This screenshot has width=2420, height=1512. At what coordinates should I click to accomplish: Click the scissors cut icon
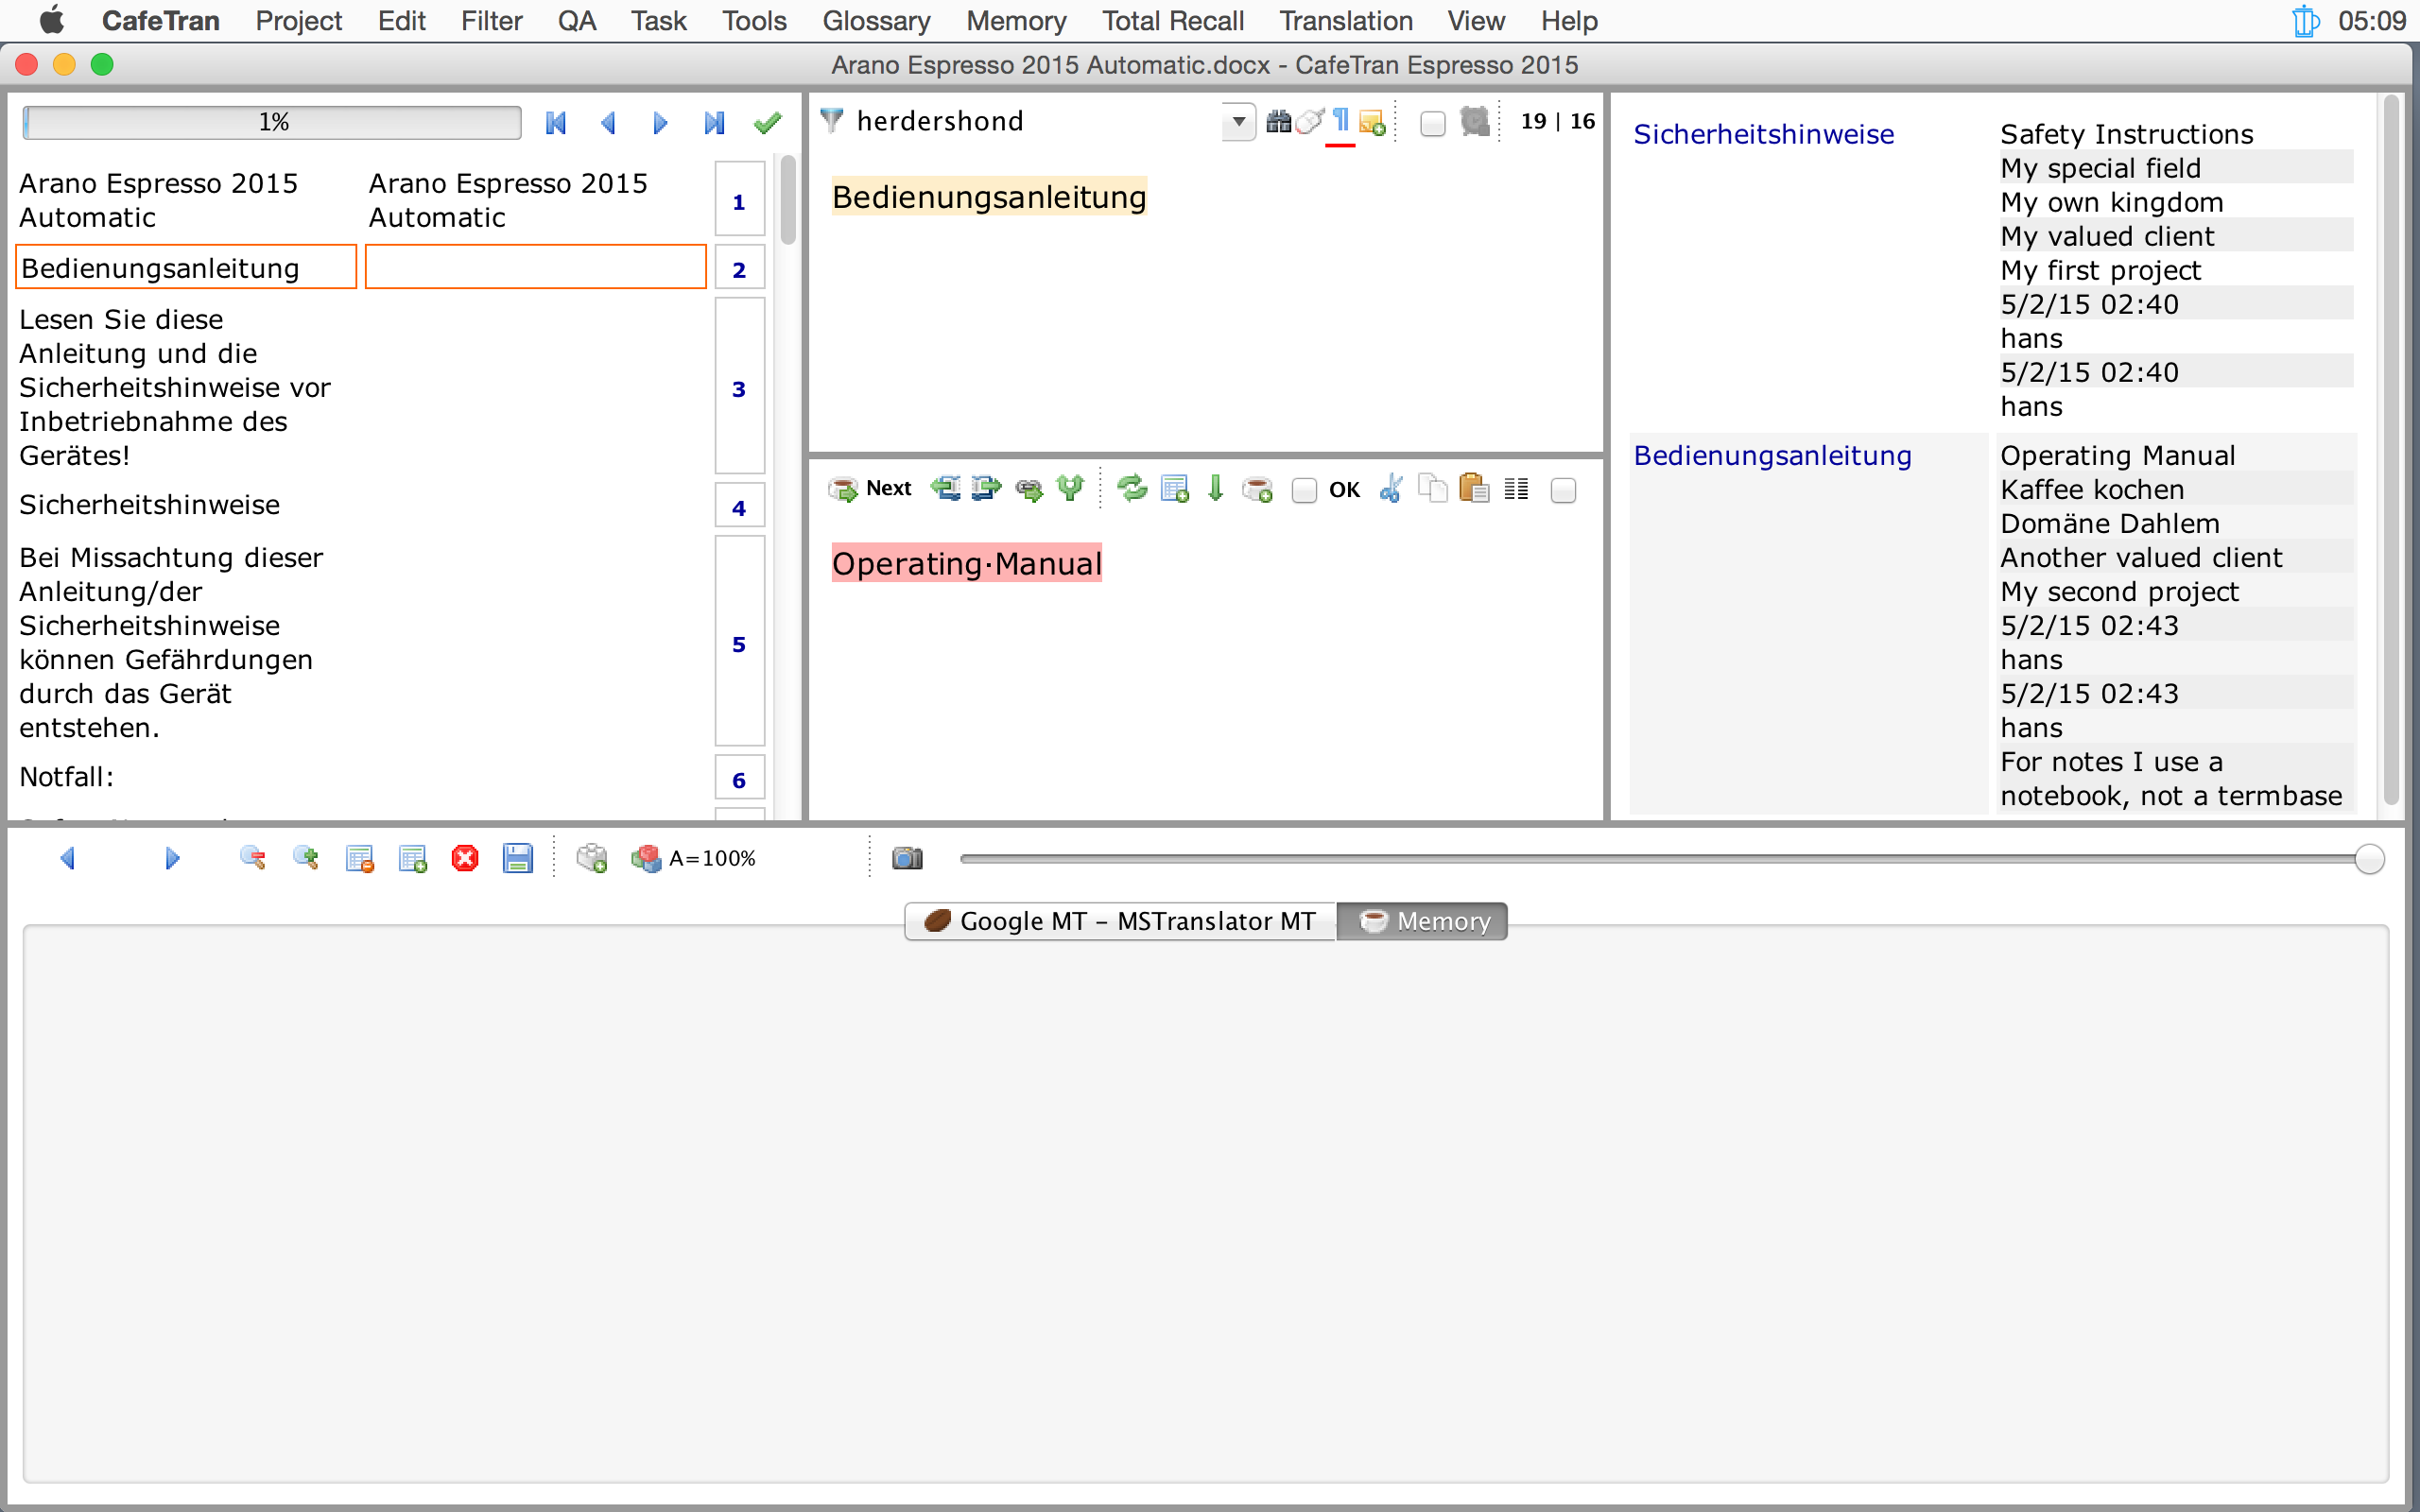click(x=1391, y=489)
